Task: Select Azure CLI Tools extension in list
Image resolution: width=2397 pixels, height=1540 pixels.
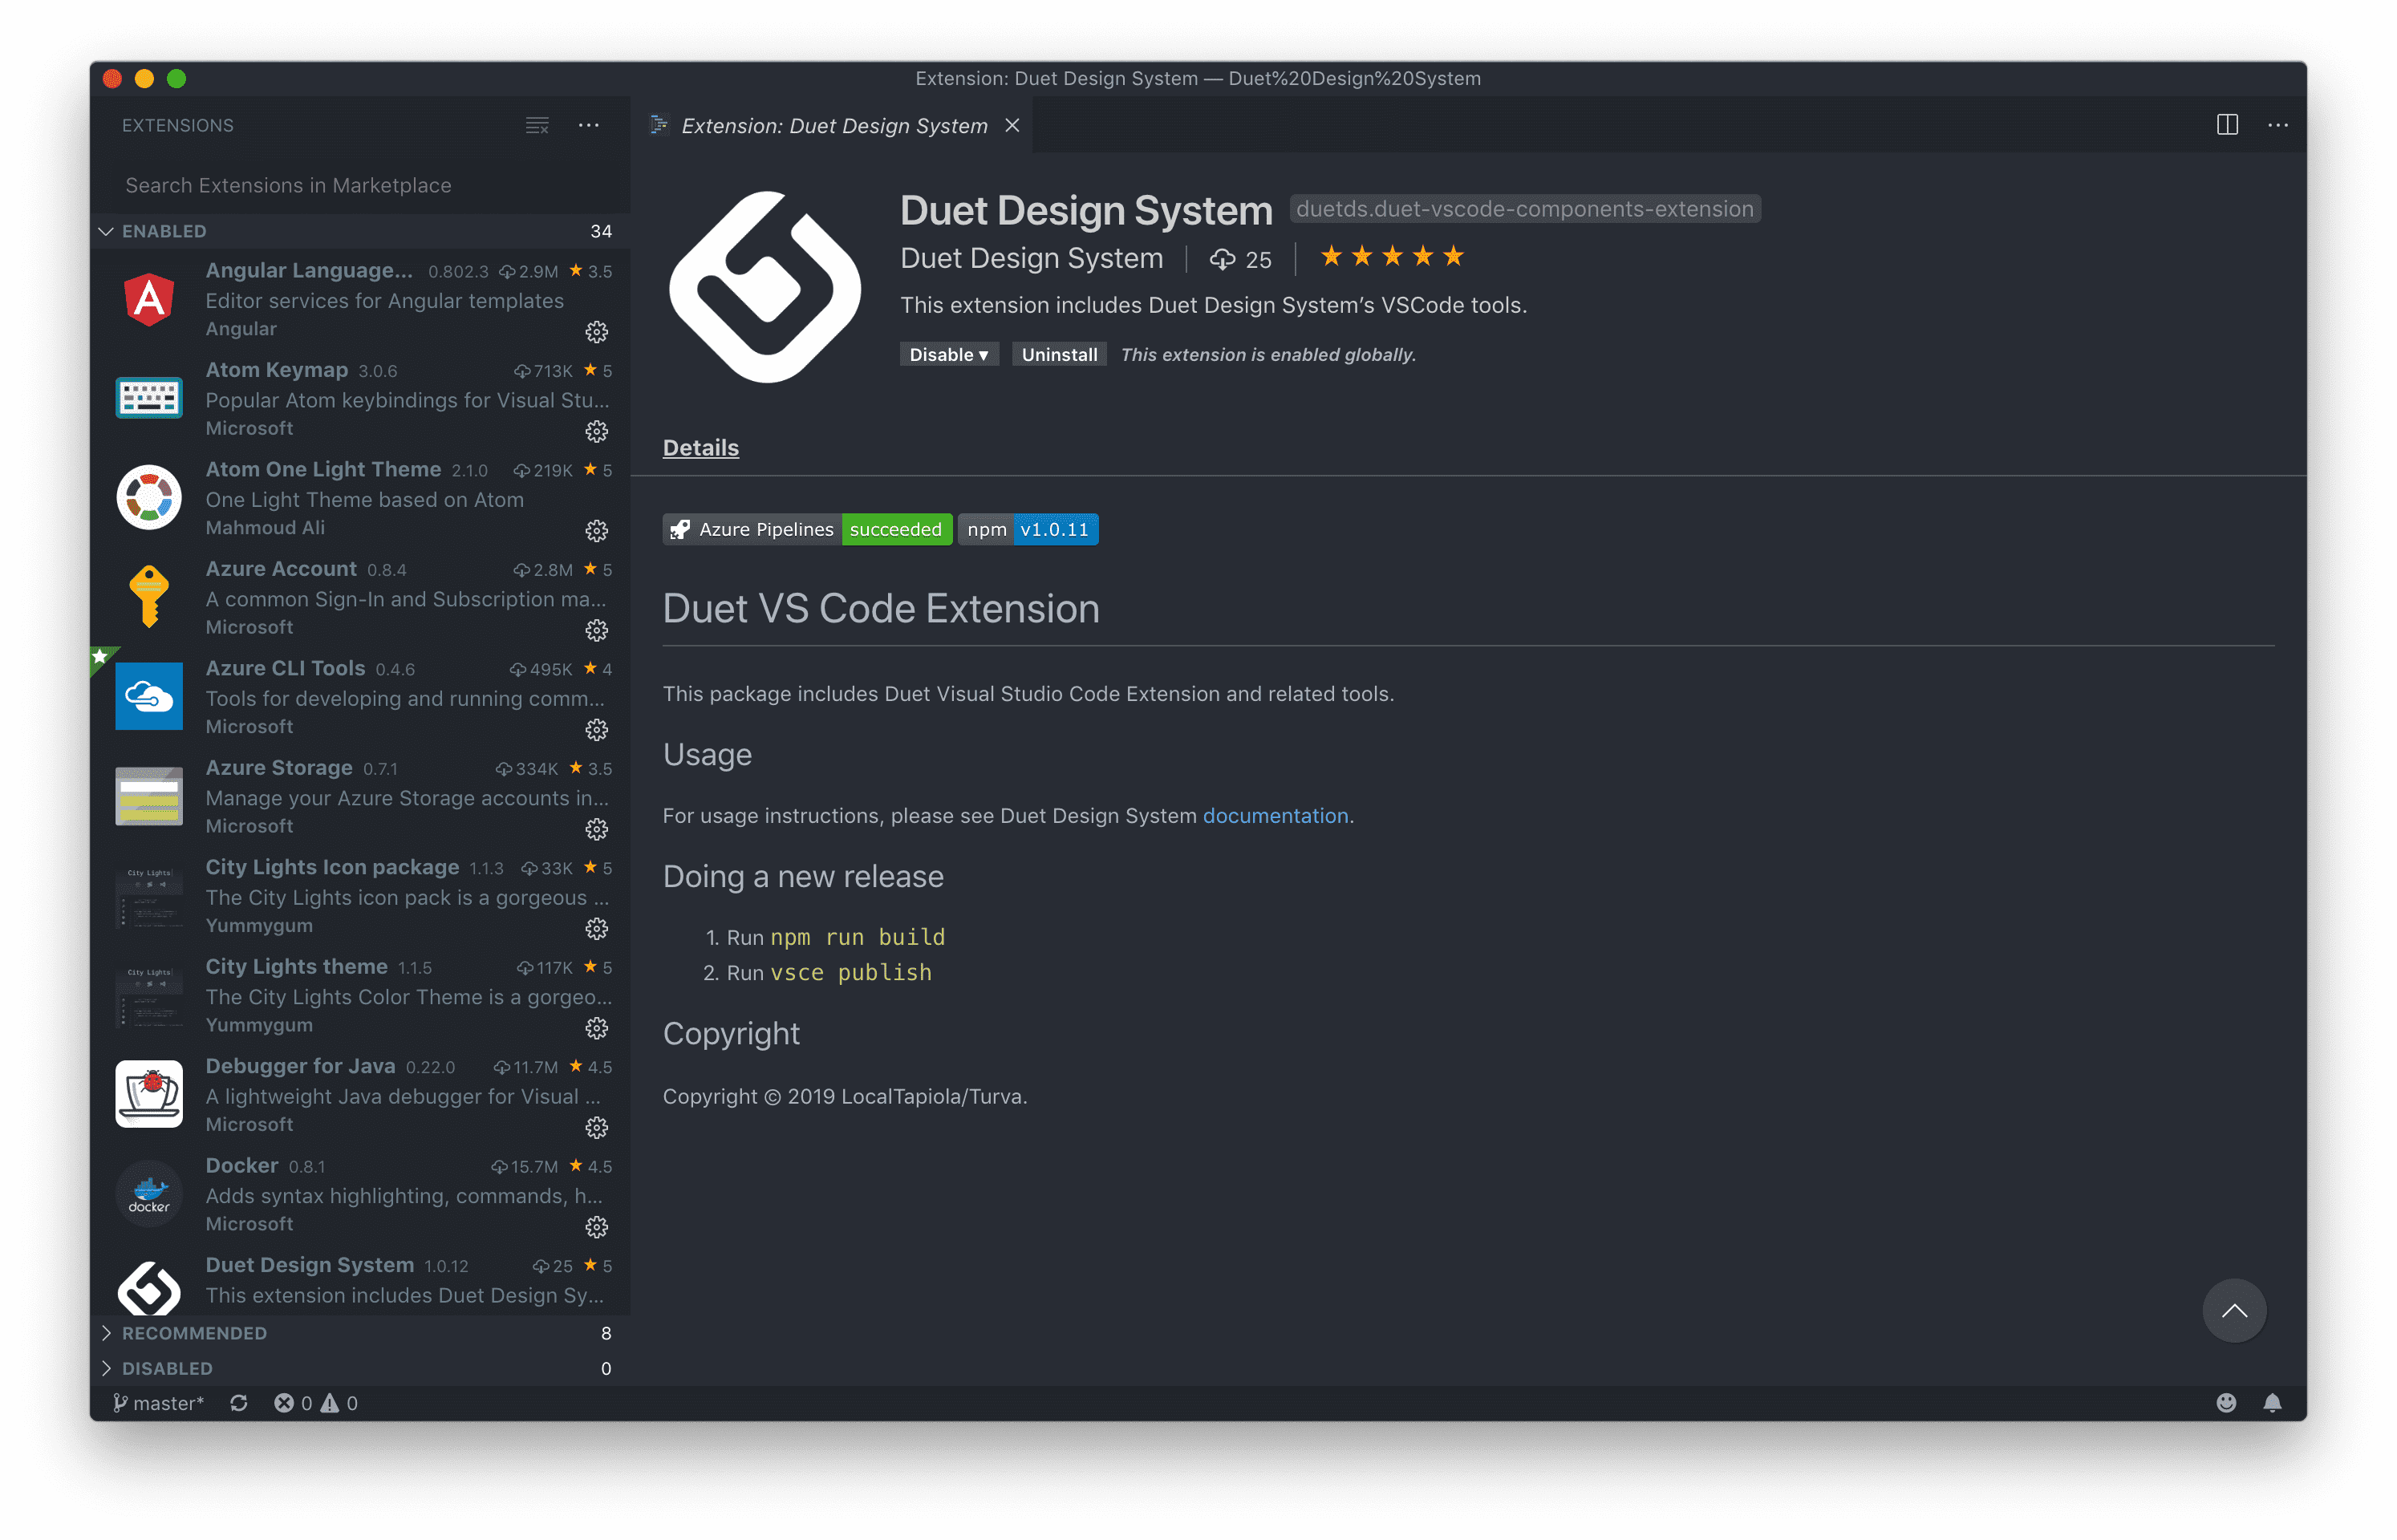Action: 360,697
